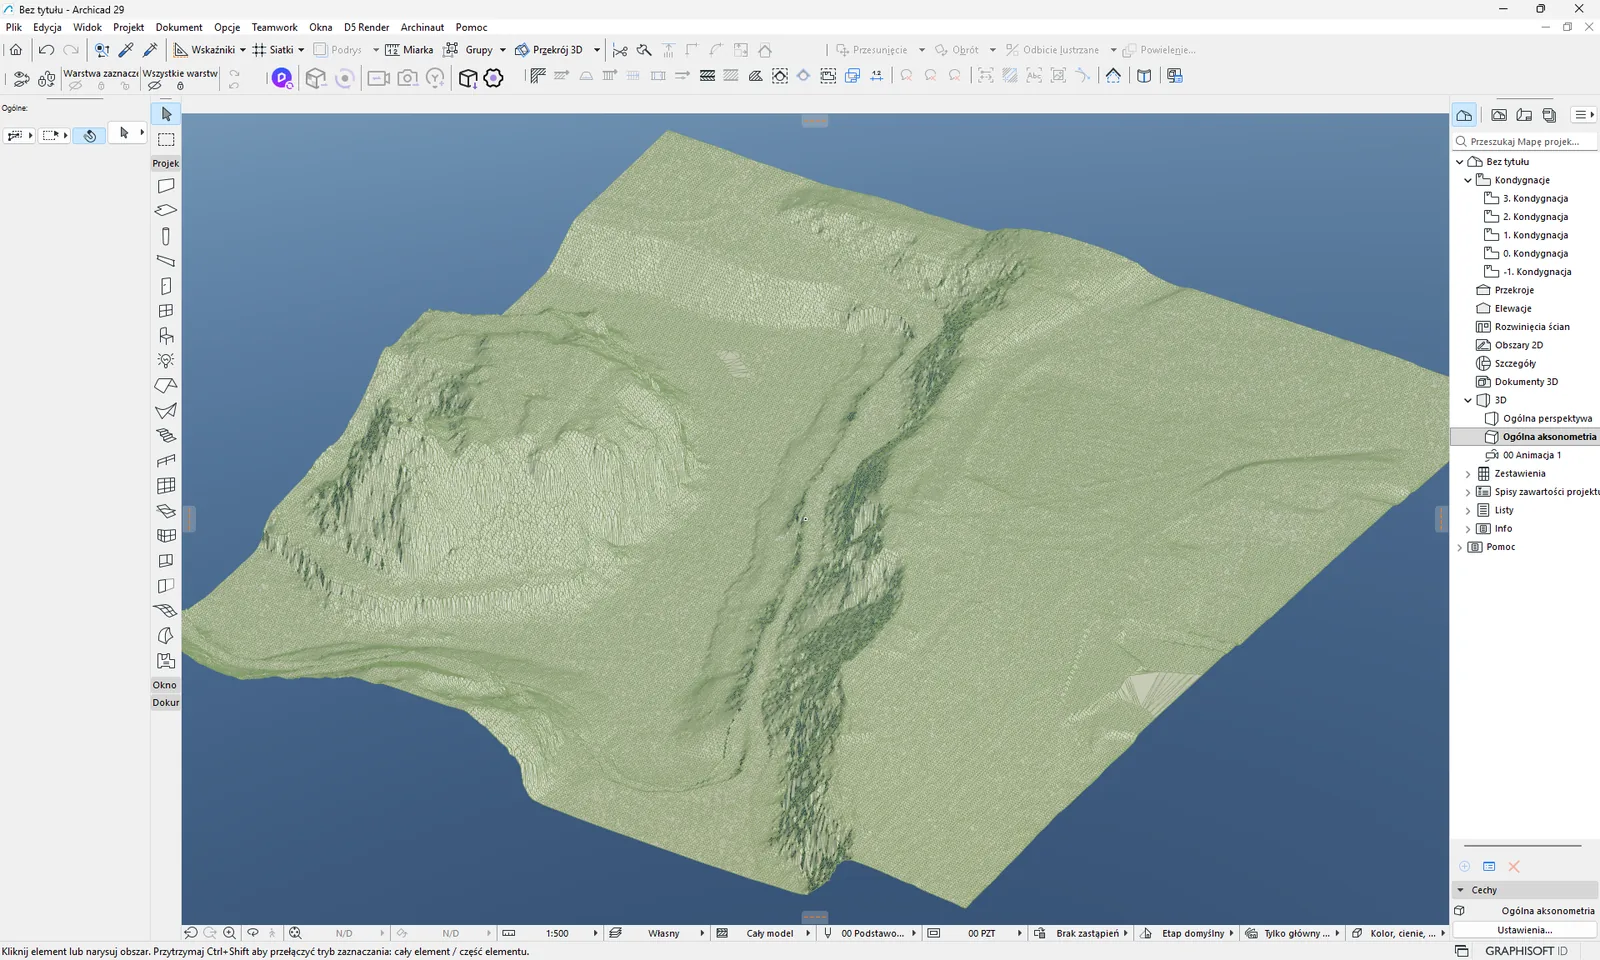Open the D5 Render menu
Viewport: 1600px width, 960px height.
(x=366, y=27)
